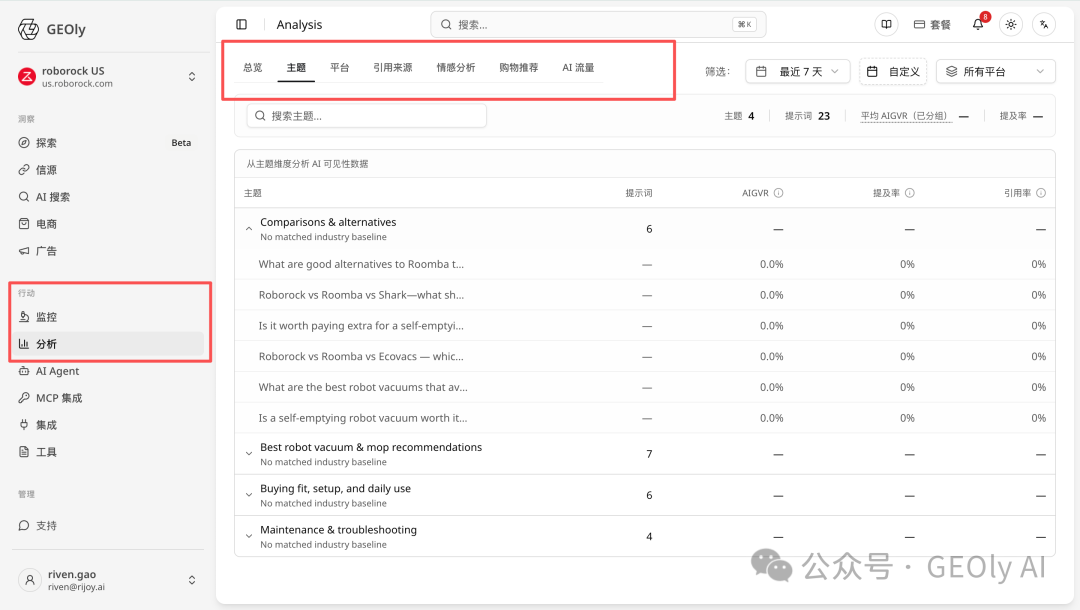1080x610 pixels.
Task: Click the 平均 AIGVR（已分组） label
Action: (906, 116)
